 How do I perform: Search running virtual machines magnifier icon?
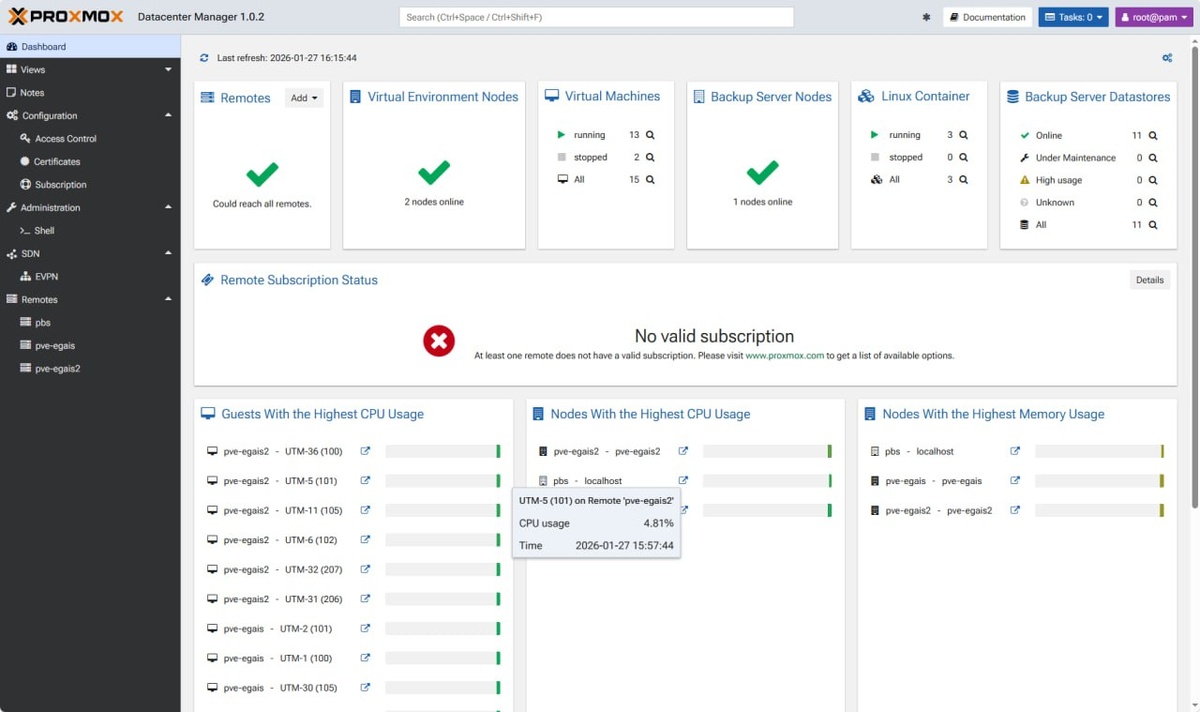[650, 135]
